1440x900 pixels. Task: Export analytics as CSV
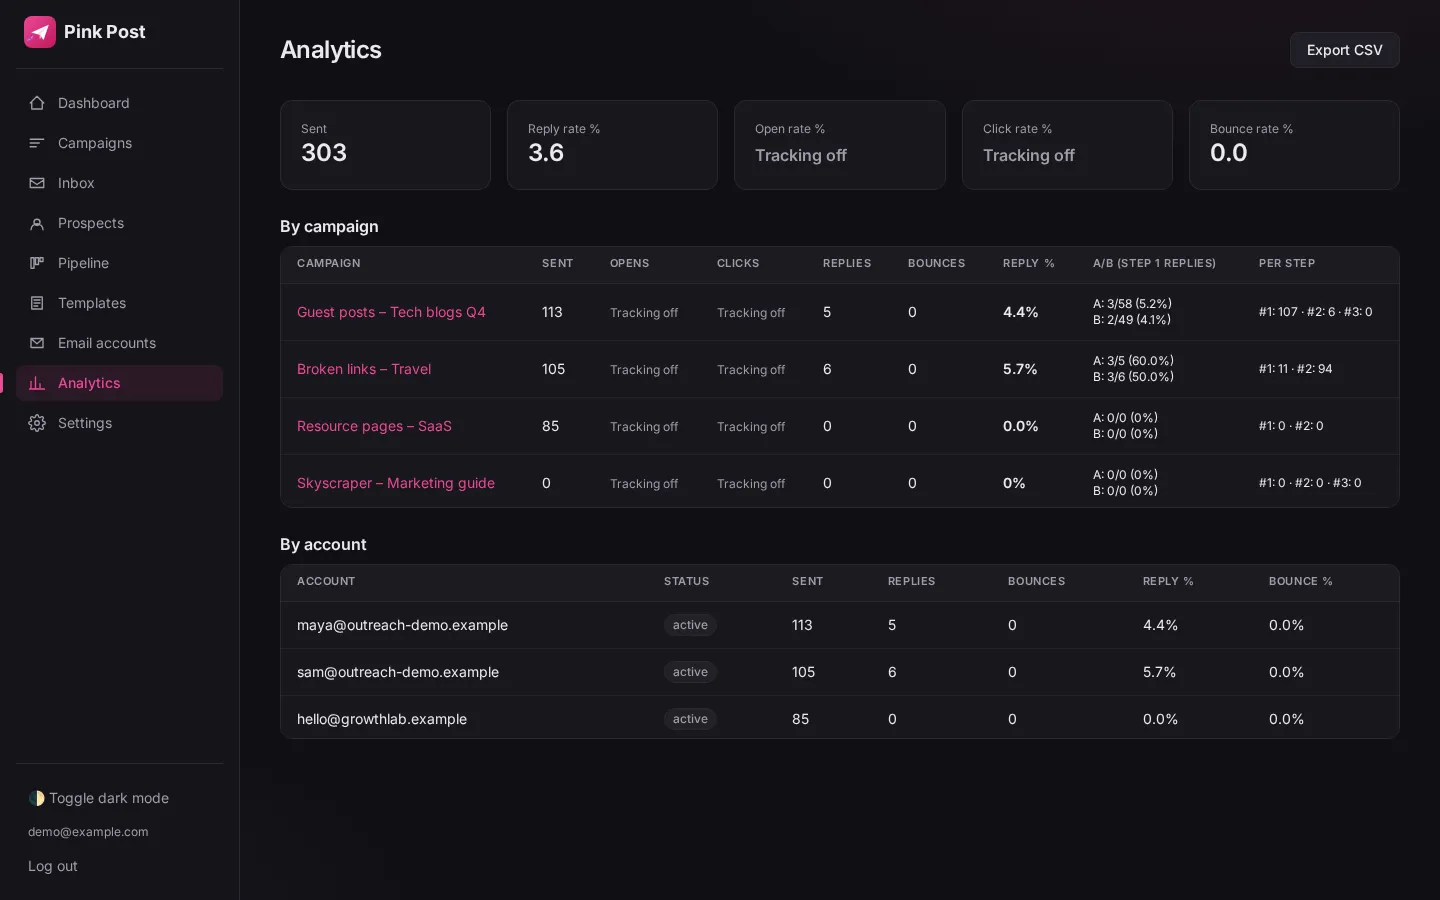coord(1344,50)
